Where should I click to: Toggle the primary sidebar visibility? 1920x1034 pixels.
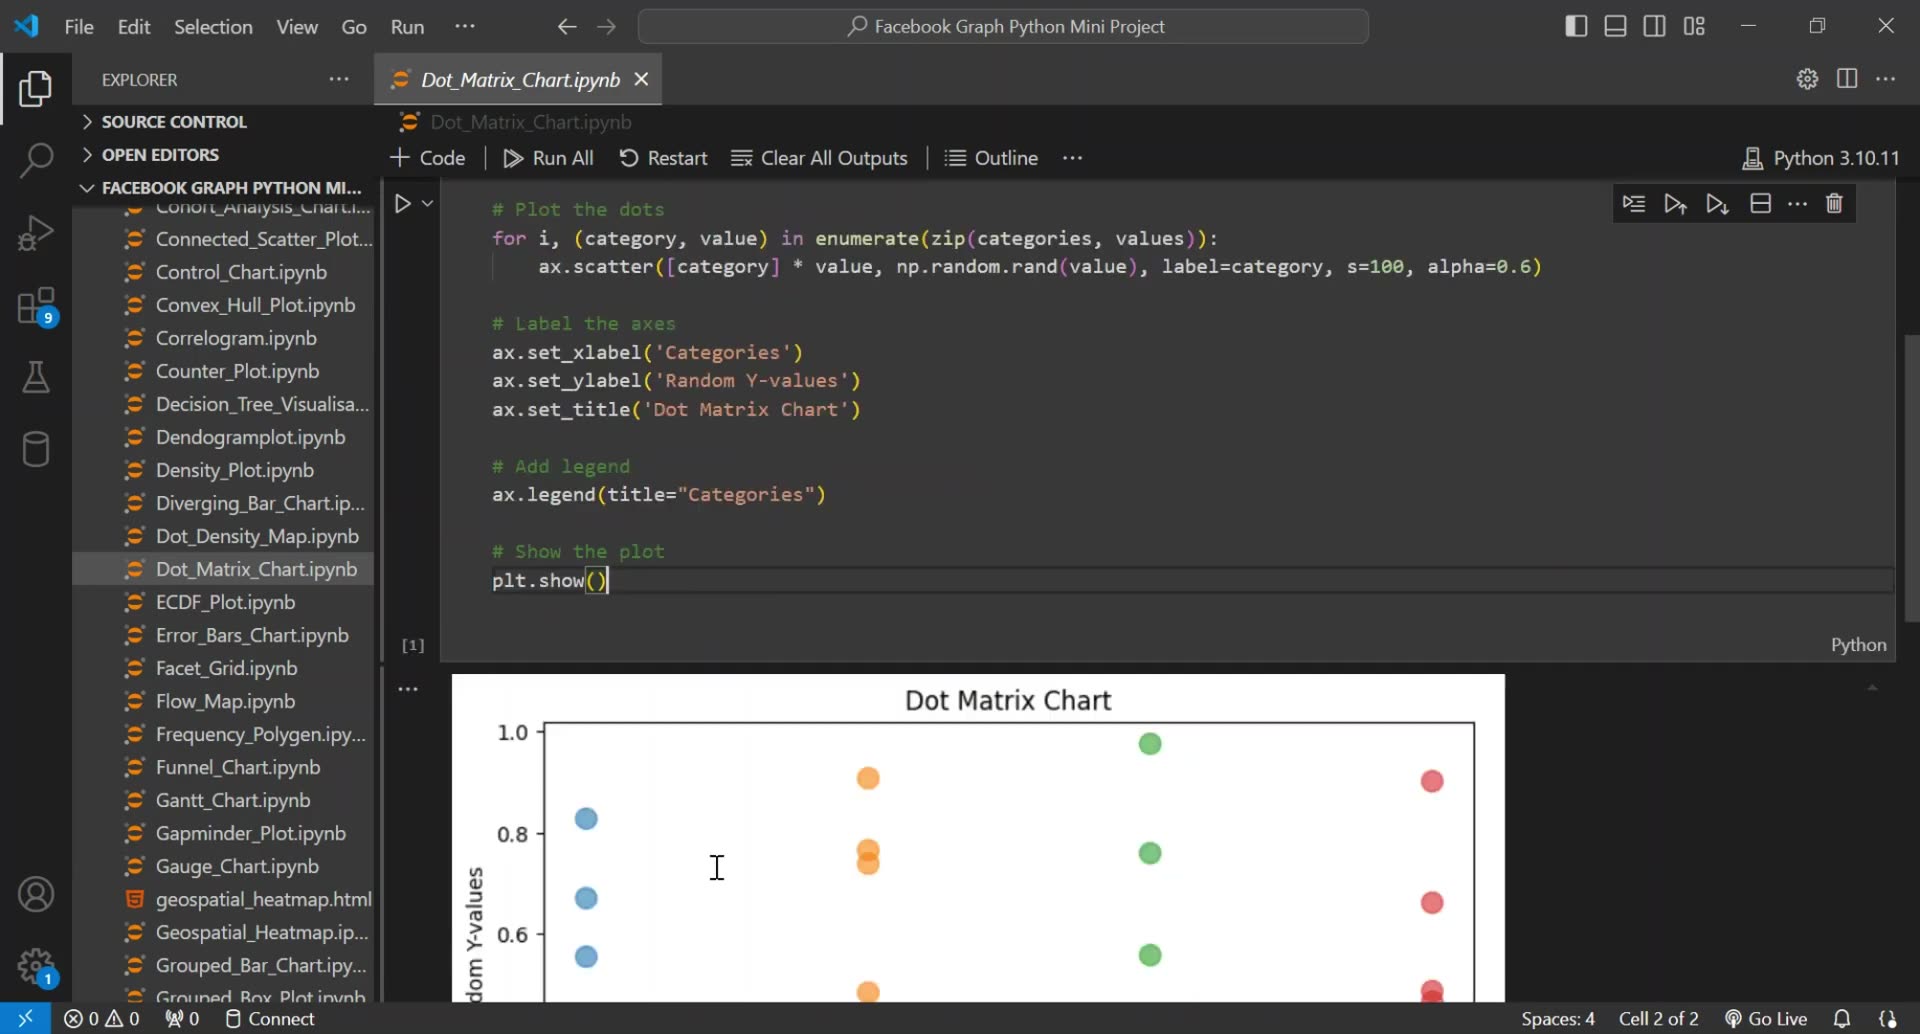1575,26
